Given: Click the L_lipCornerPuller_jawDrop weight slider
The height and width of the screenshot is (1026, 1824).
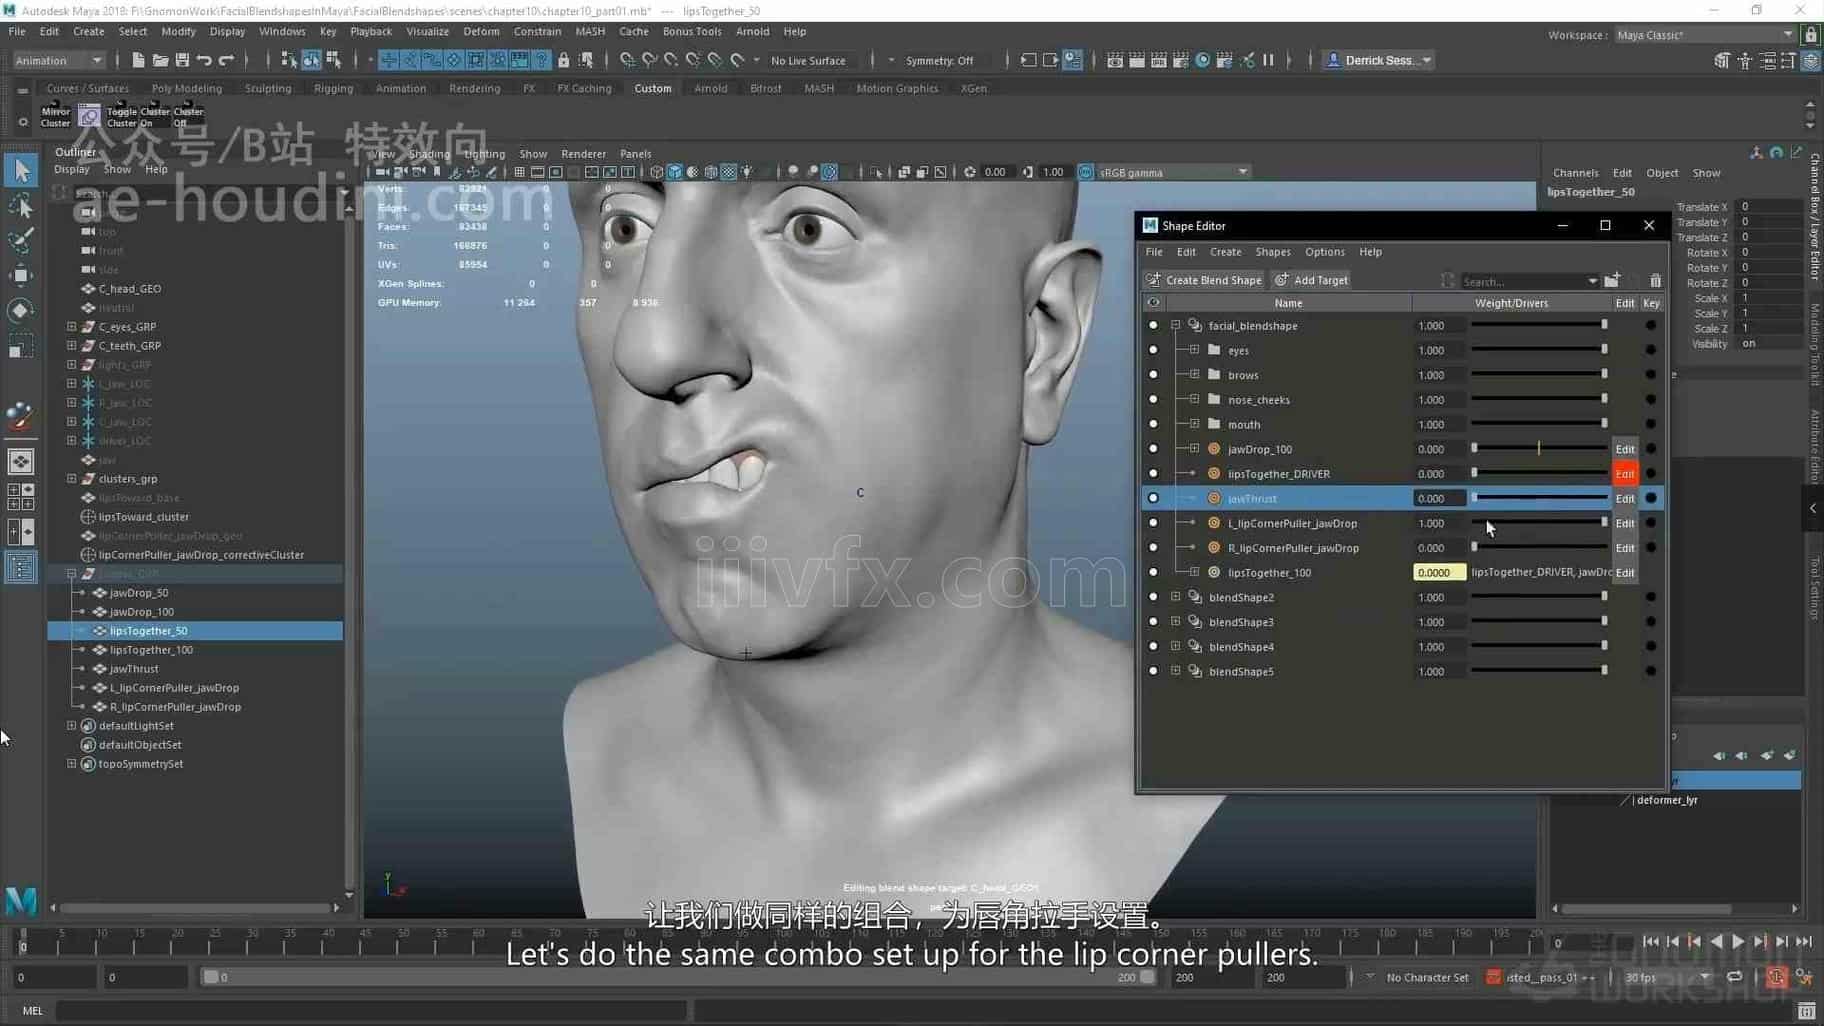Looking at the screenshot, I should [1539, 523].
